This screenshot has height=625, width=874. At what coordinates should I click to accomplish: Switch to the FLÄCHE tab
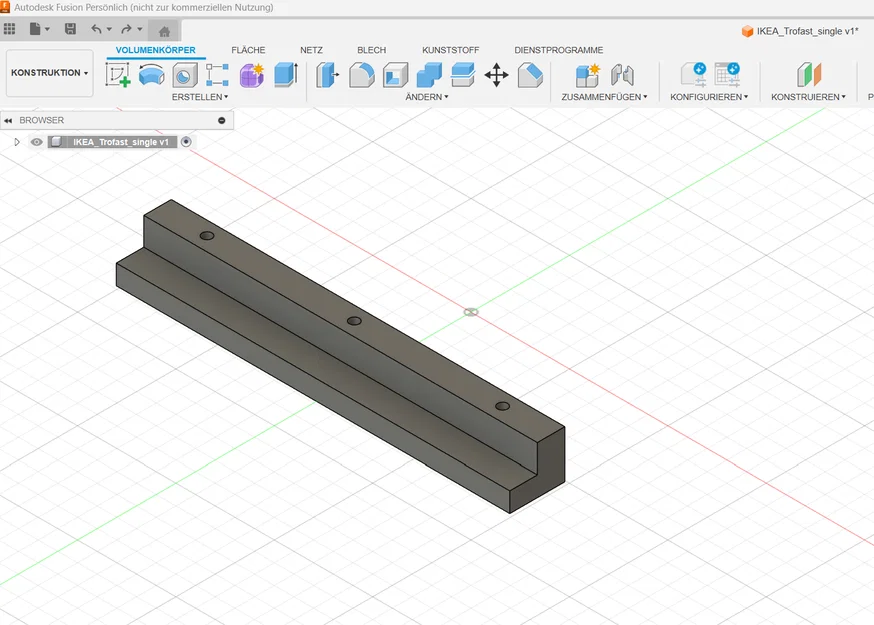pos(248,50)
